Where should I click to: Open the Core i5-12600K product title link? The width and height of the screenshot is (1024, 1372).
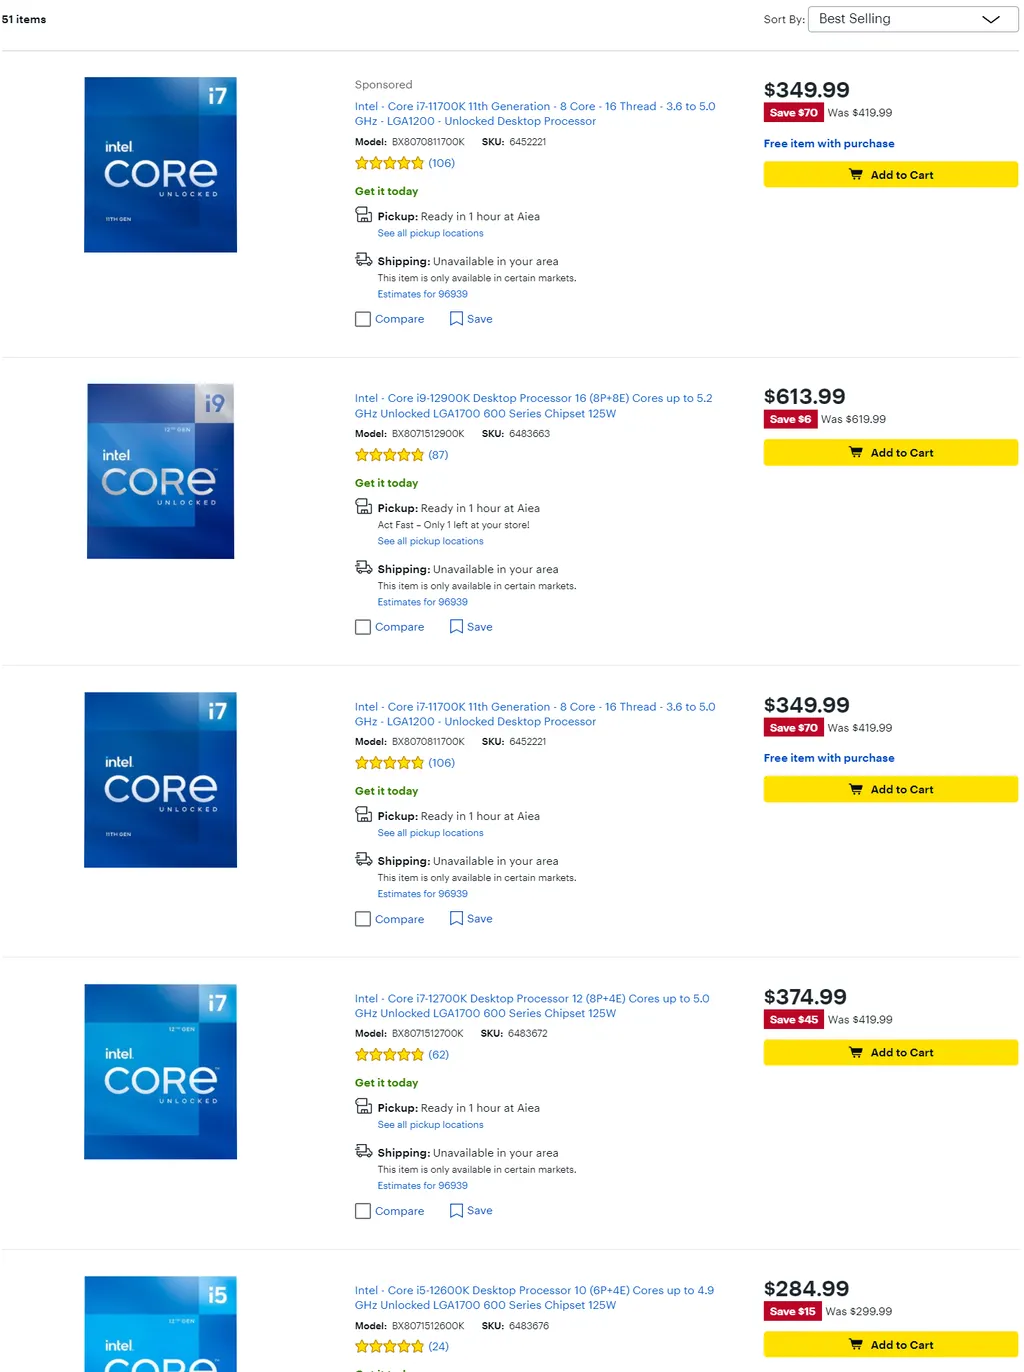pos(534,1298)
